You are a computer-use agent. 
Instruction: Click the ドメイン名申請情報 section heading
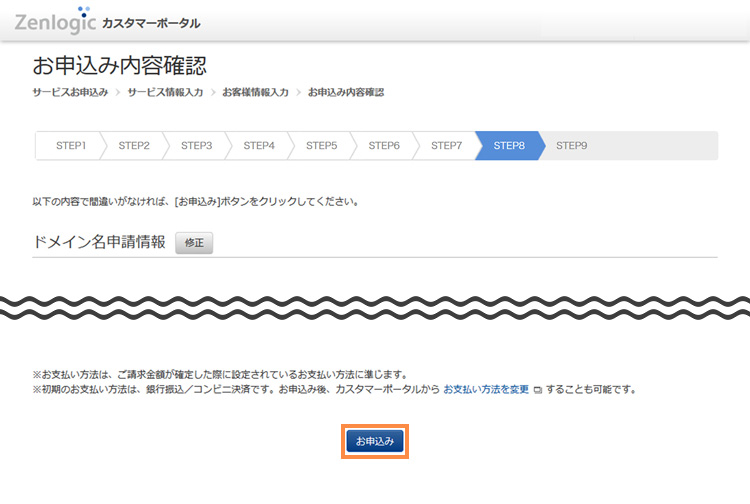(99, 242)
